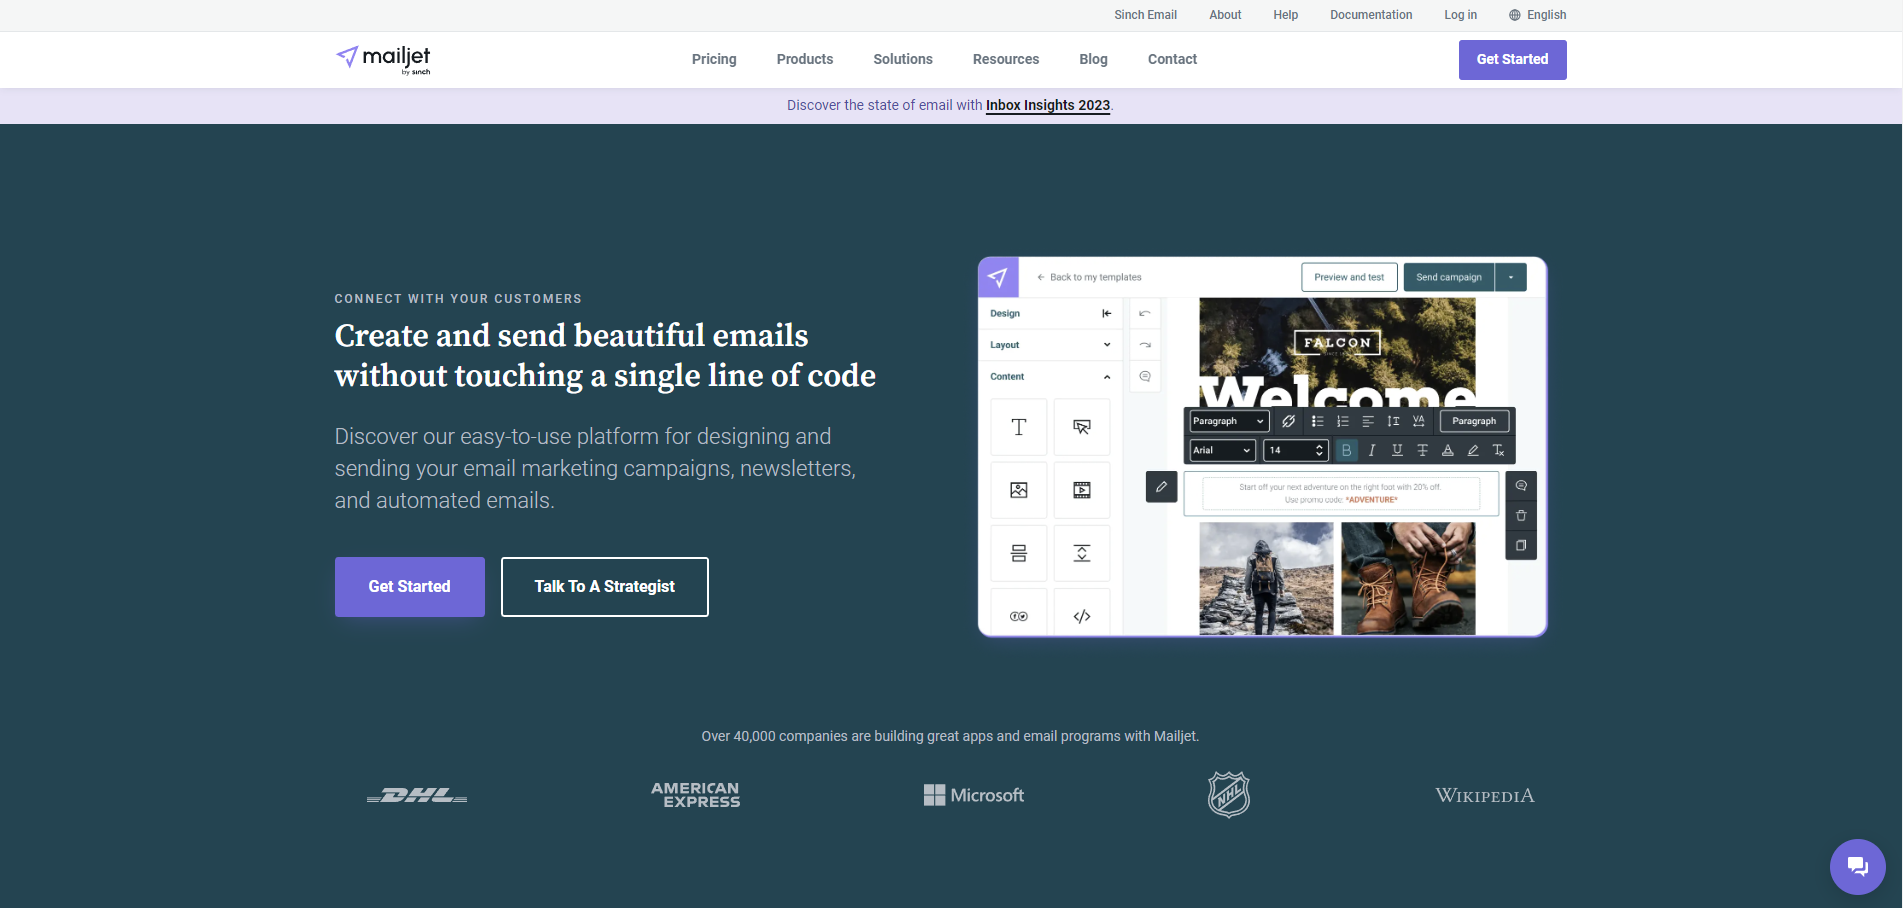Select the Text content block

click(1018, 426)
